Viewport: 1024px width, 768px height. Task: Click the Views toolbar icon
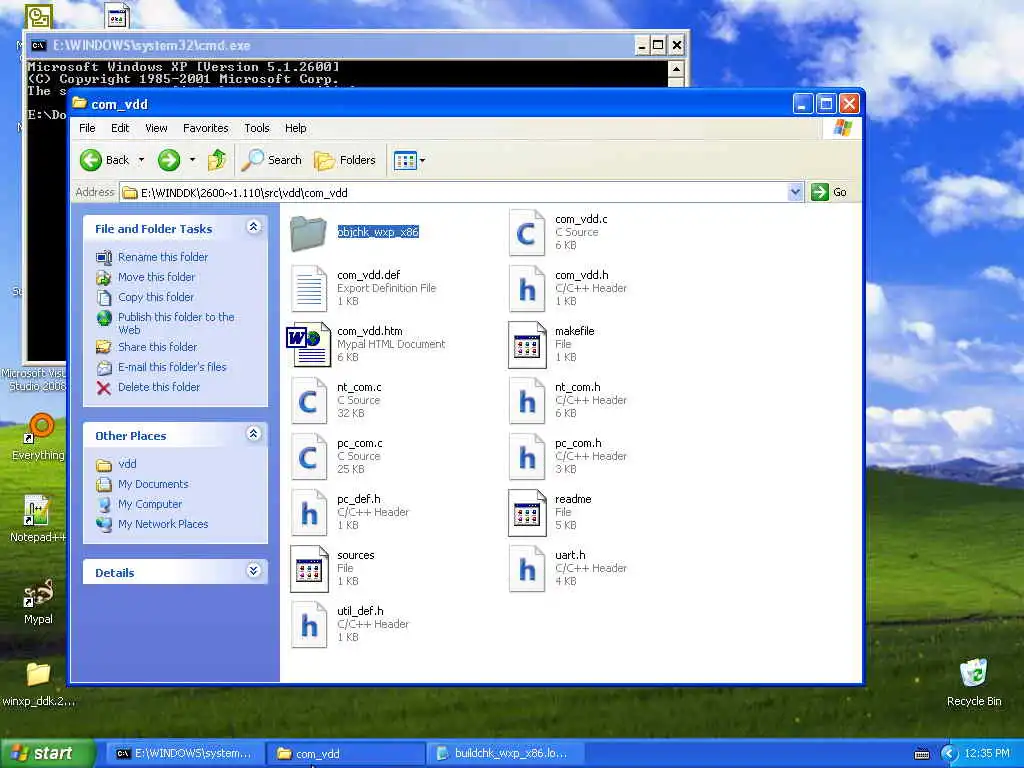[x=405, y=160]
